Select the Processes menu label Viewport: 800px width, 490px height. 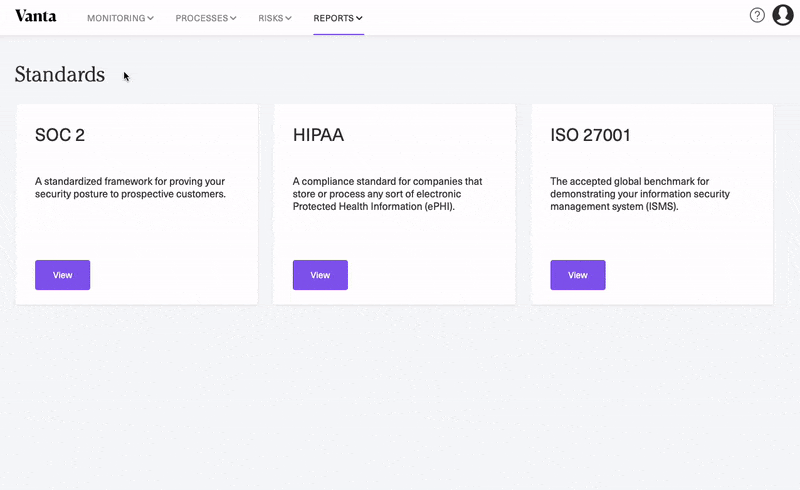(201, 18)
